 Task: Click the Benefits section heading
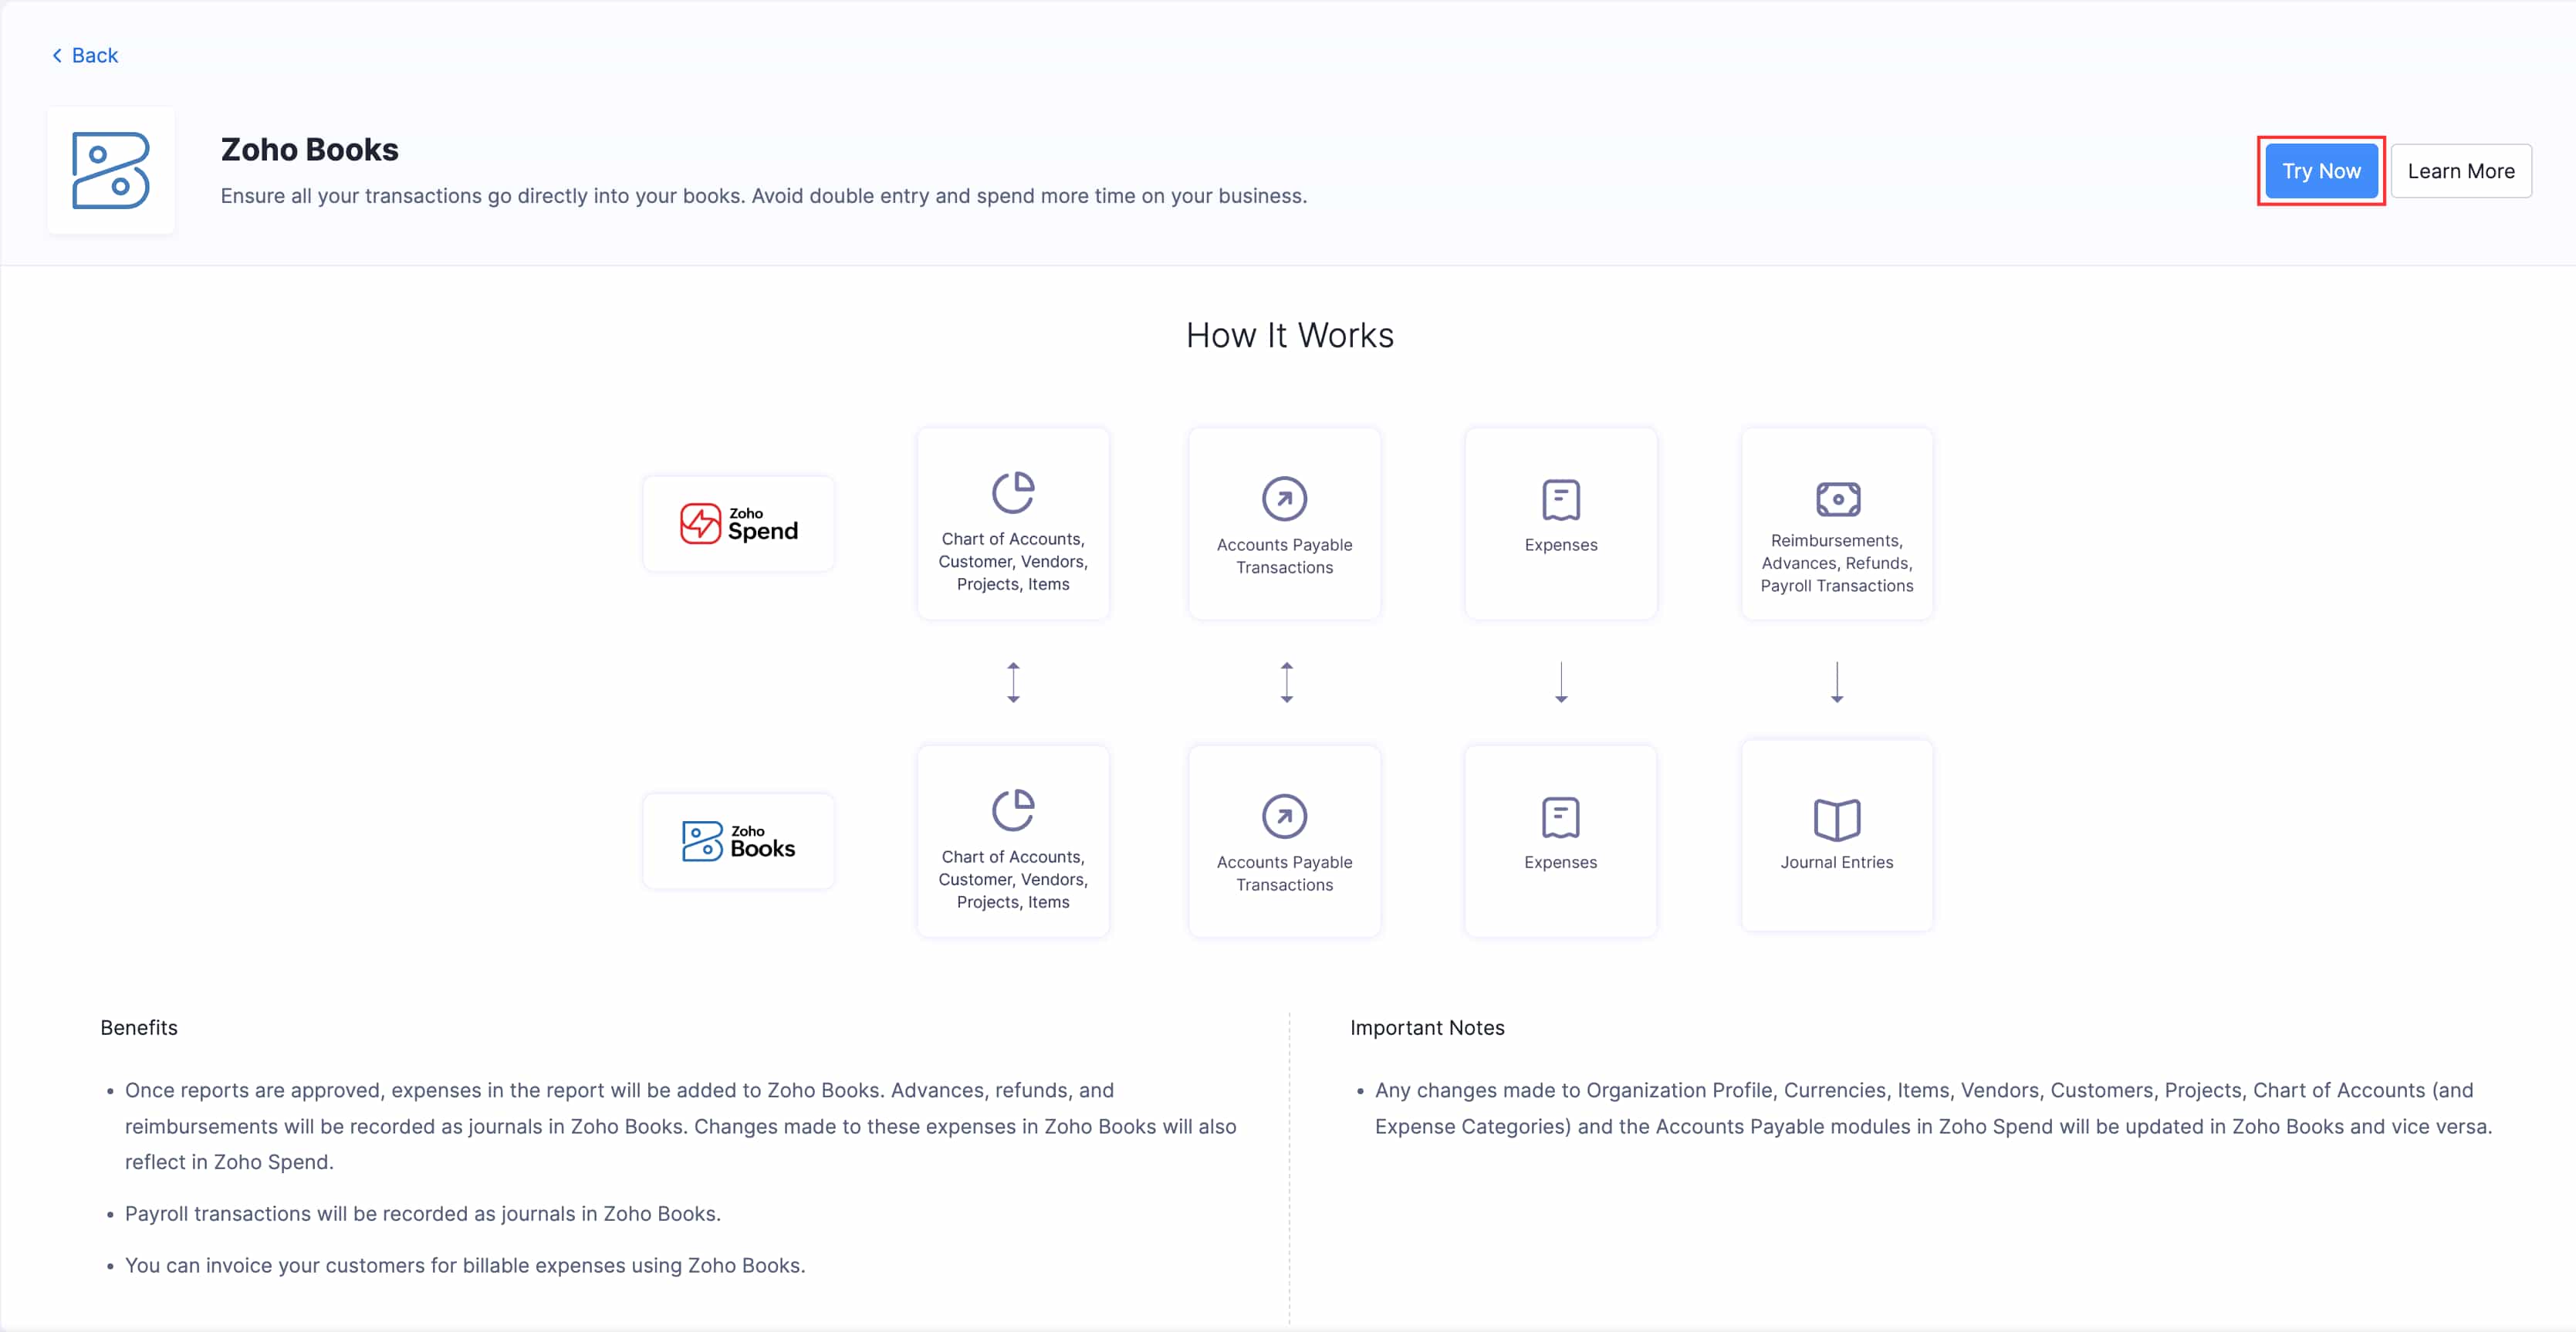coord(138,1027)
